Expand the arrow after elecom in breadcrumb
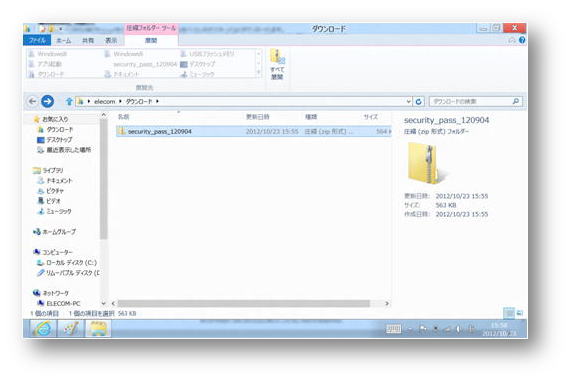 pyautogui.click(x=120, y=101)
